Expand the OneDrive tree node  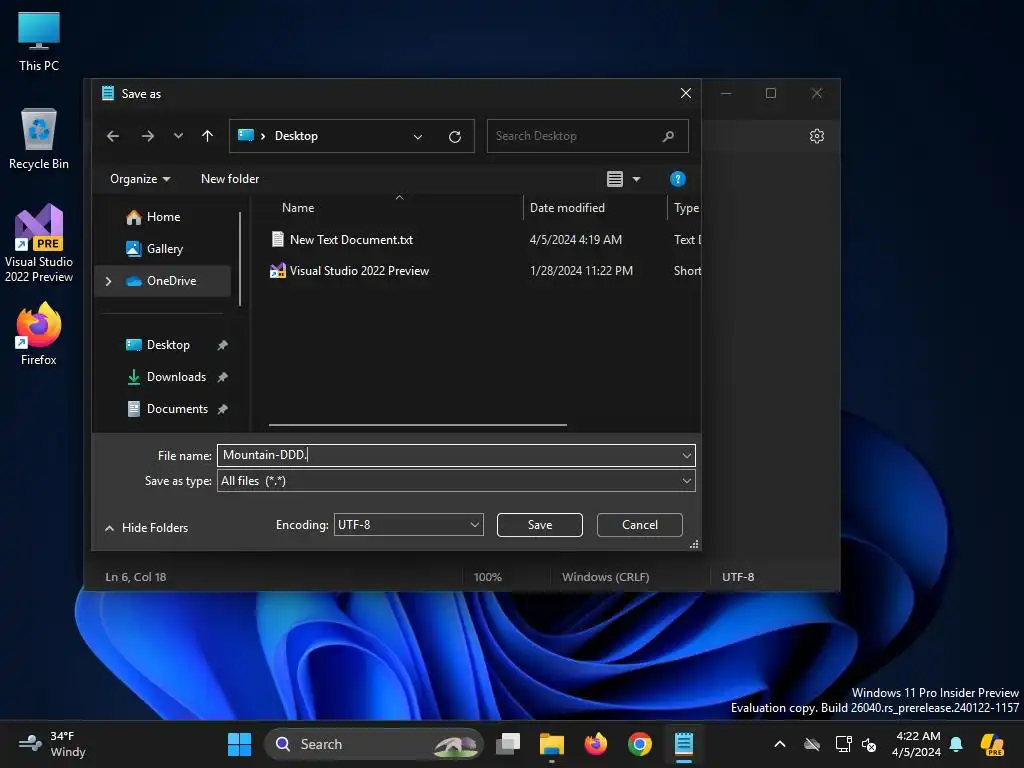click(108, 281)
